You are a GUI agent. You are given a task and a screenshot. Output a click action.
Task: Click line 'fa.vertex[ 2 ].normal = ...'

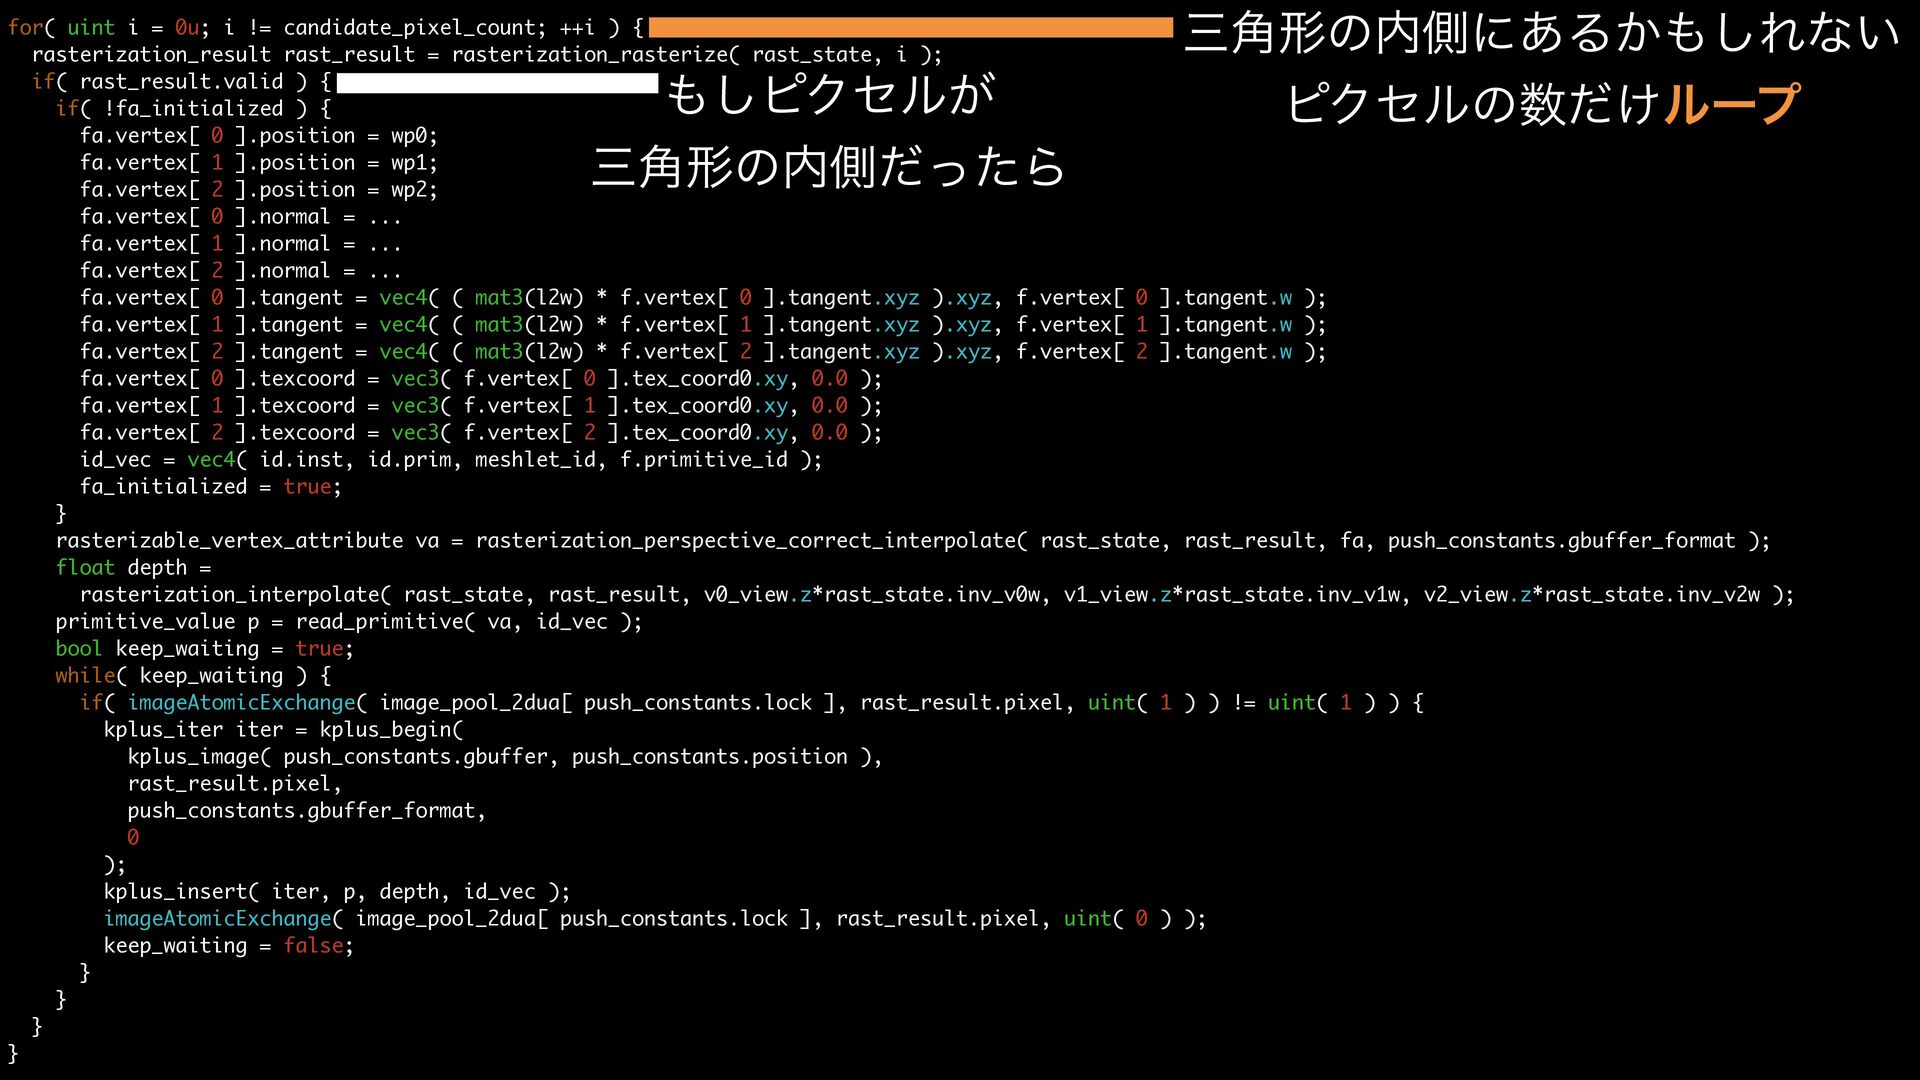[x=241, y=271]
